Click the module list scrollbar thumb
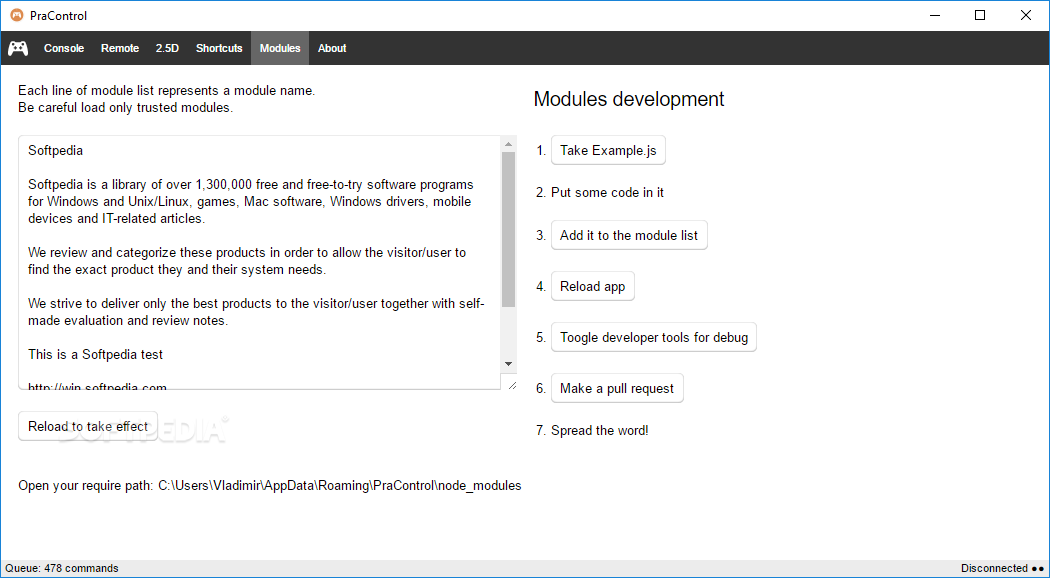This screenshot has height=578, width=1050. (508, 229)
